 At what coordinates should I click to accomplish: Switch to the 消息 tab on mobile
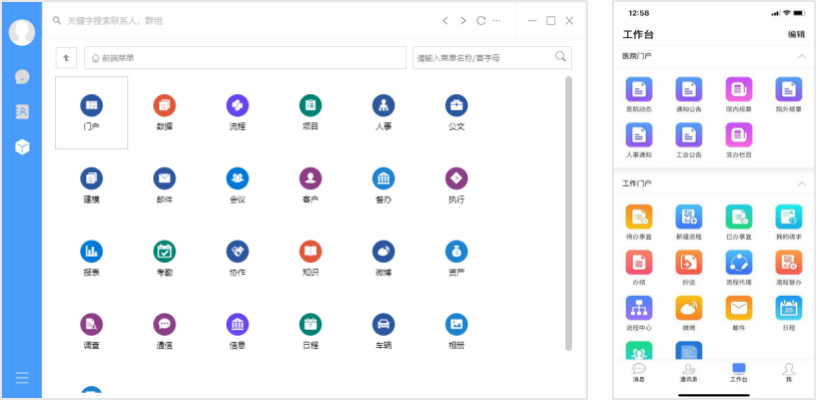tap(639, 372)
